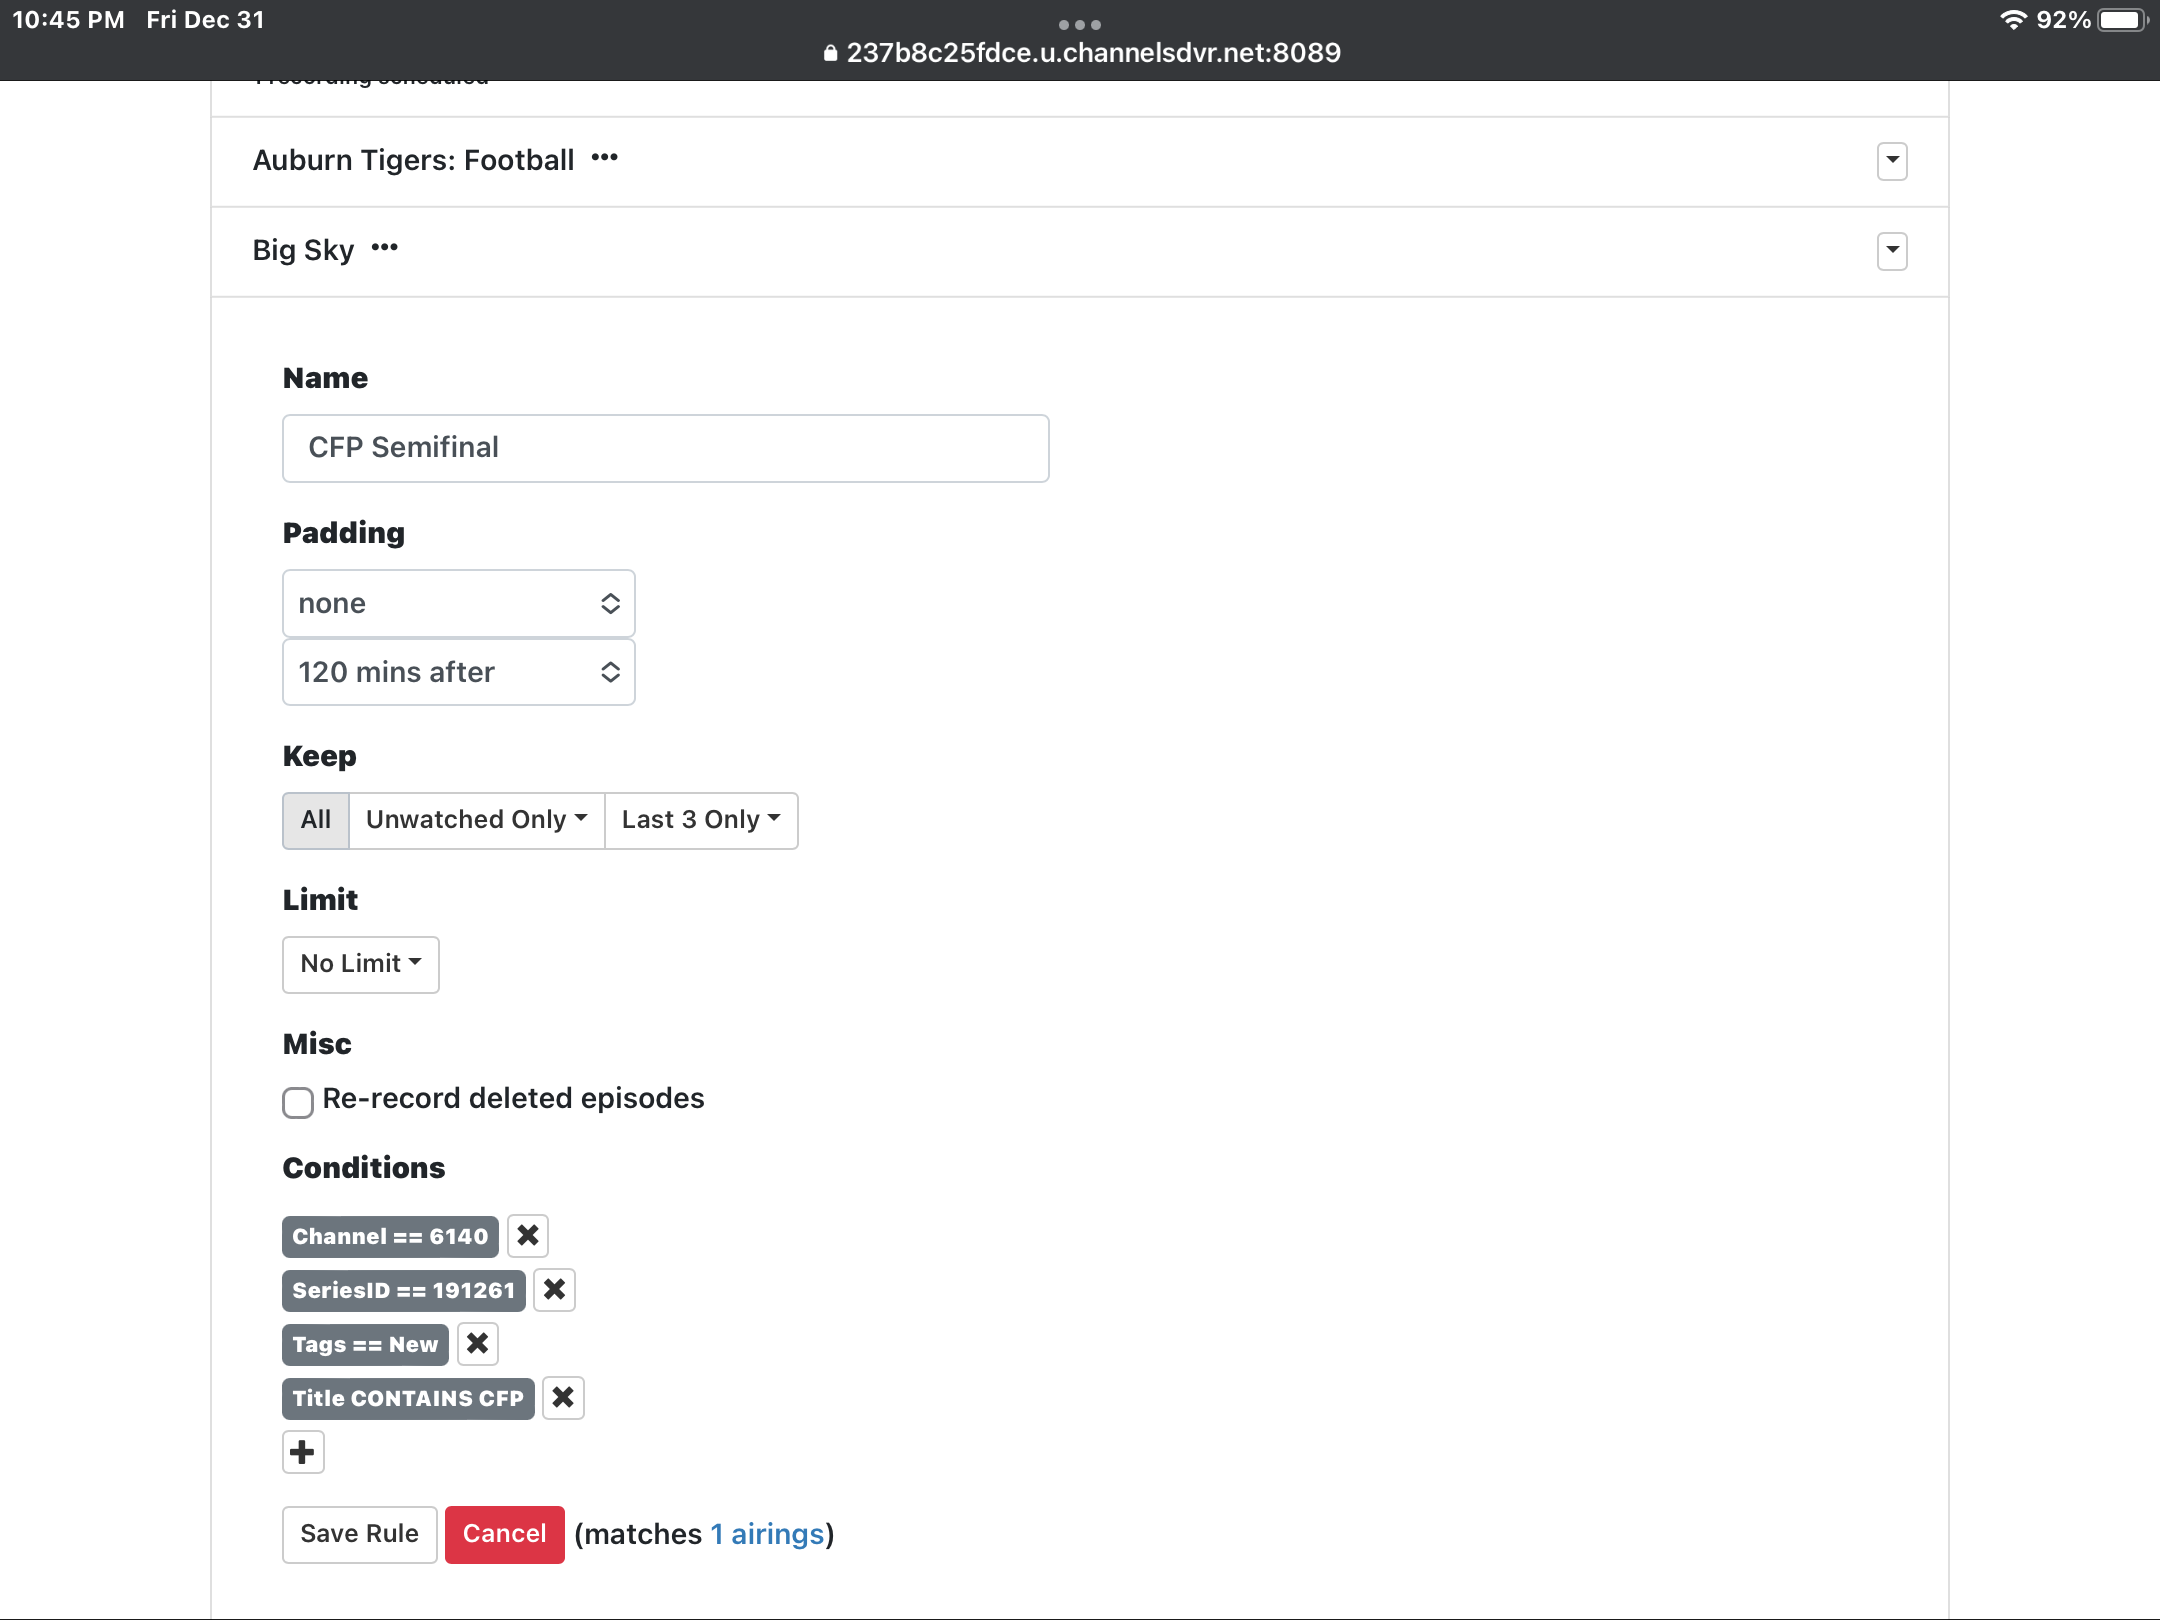Open options dots next to Auburn Tigers: Football

[x=605, y=158]
